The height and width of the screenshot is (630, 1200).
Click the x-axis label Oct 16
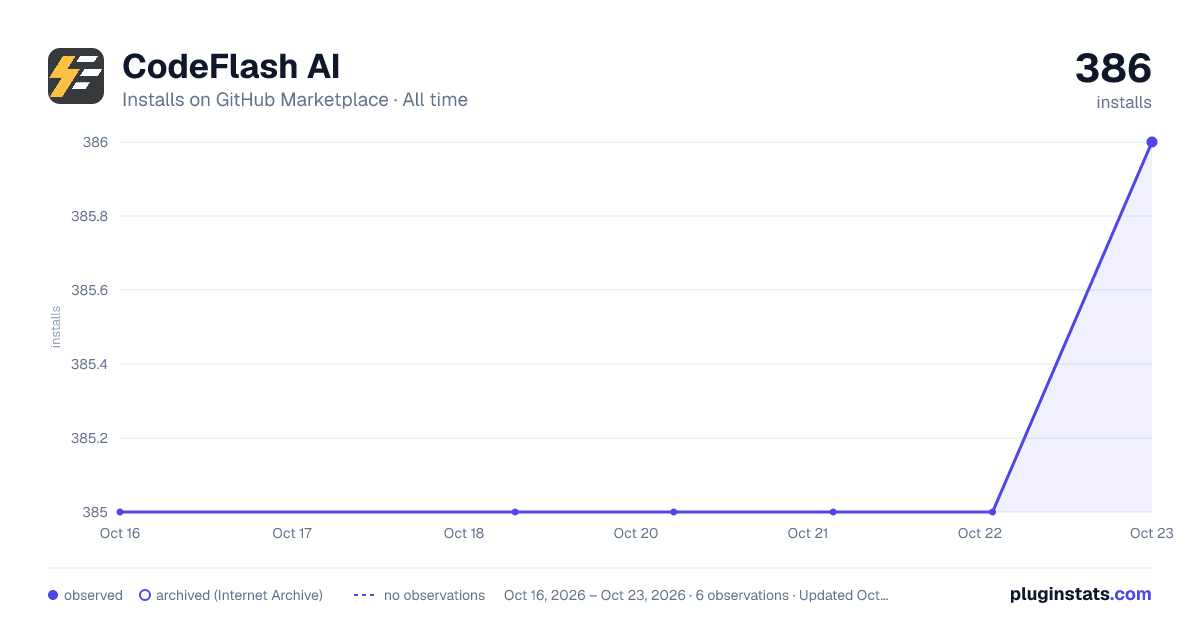click(x=120, y=533)
